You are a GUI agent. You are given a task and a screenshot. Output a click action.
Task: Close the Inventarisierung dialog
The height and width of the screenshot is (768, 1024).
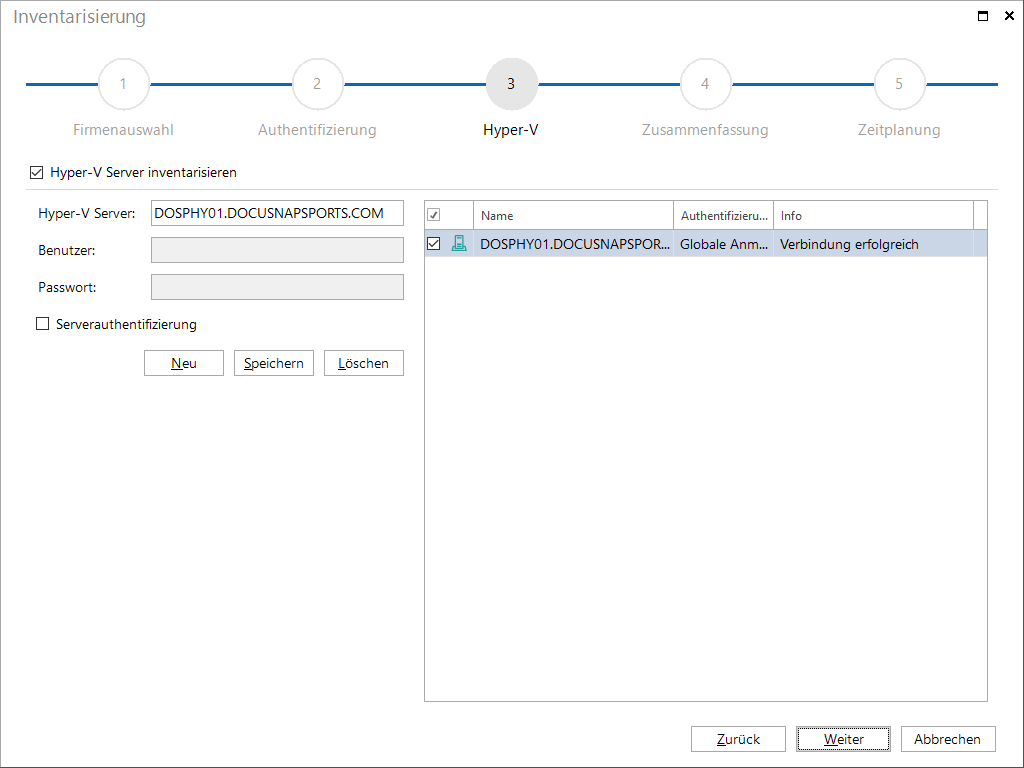point(1009,16)
